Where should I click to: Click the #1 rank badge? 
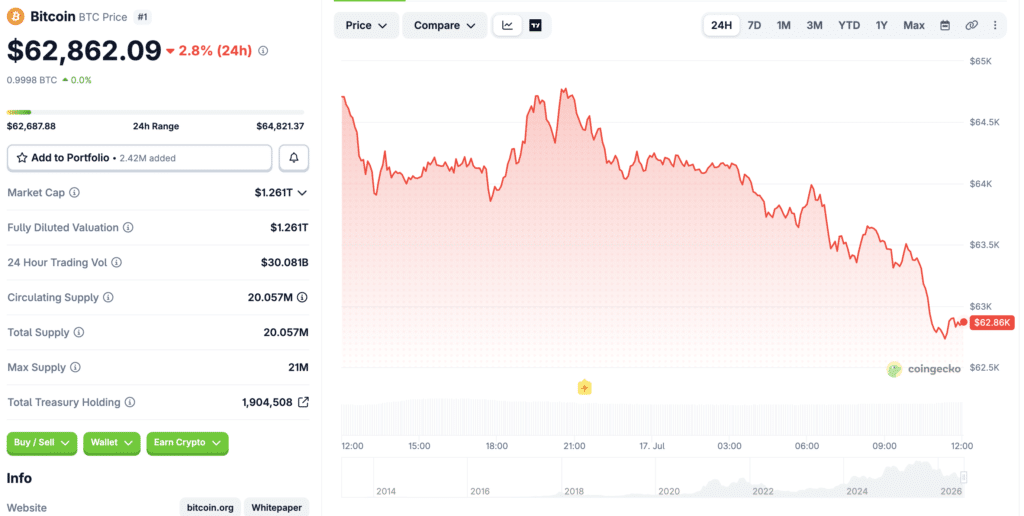pos(142,17)
